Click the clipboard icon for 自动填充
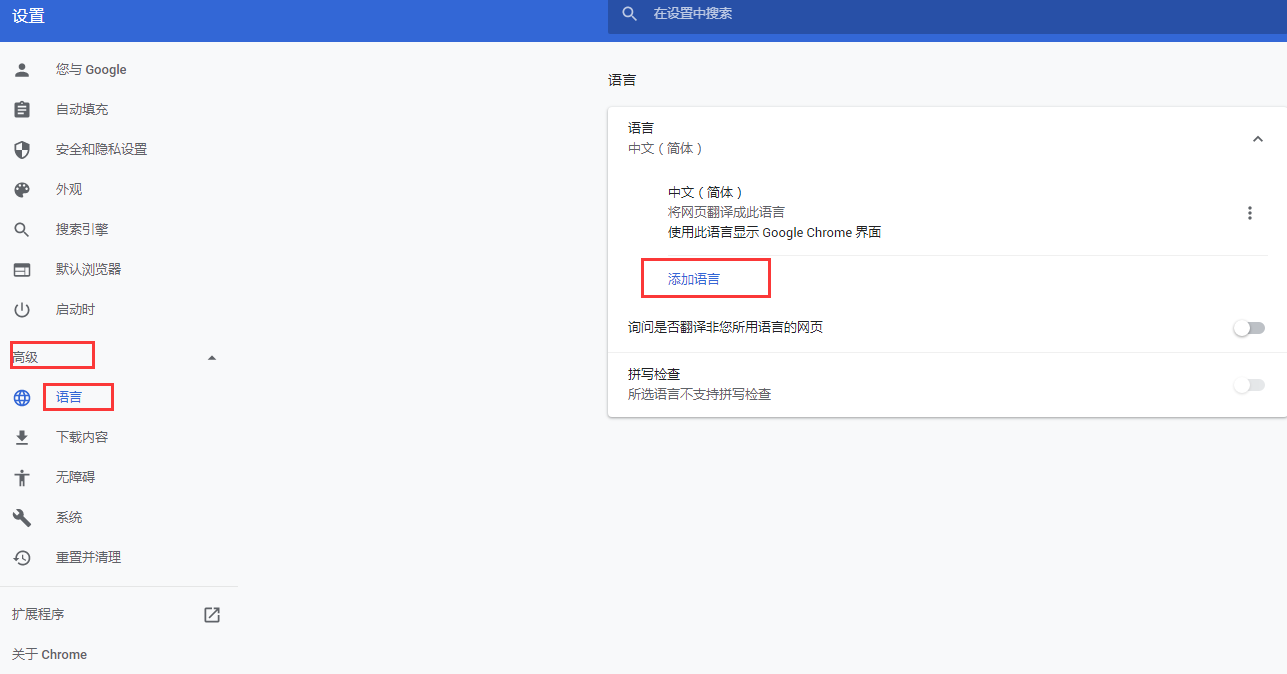Screen dimensions: 1287x674 pos(22,110)
